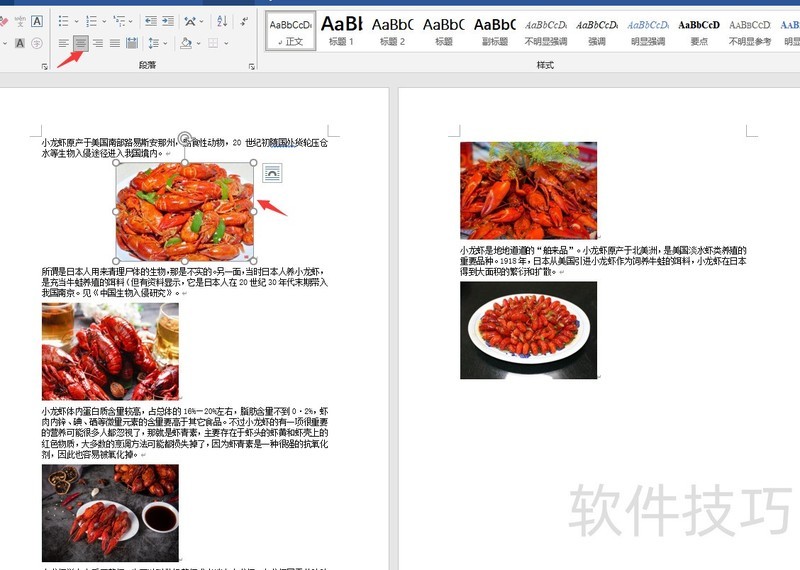Click rotation handle above selected image
The width and height of the screenshot is (800, 570).
pyautogui.click(x=185, y=138)
